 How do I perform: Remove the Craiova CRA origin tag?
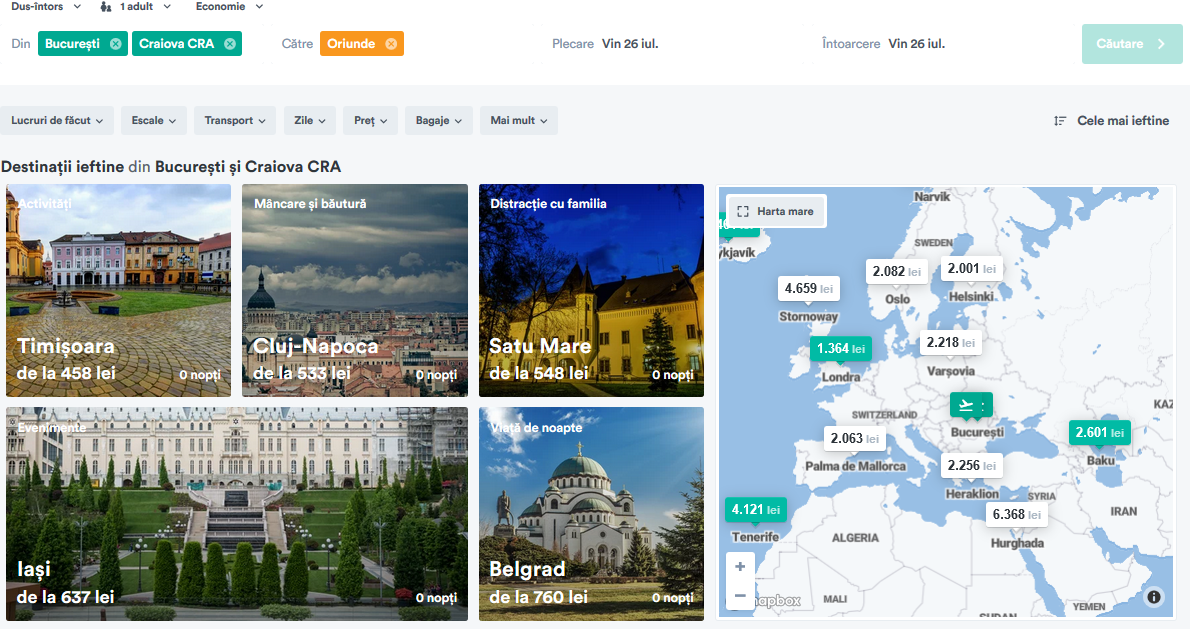[x=230, y=44]
